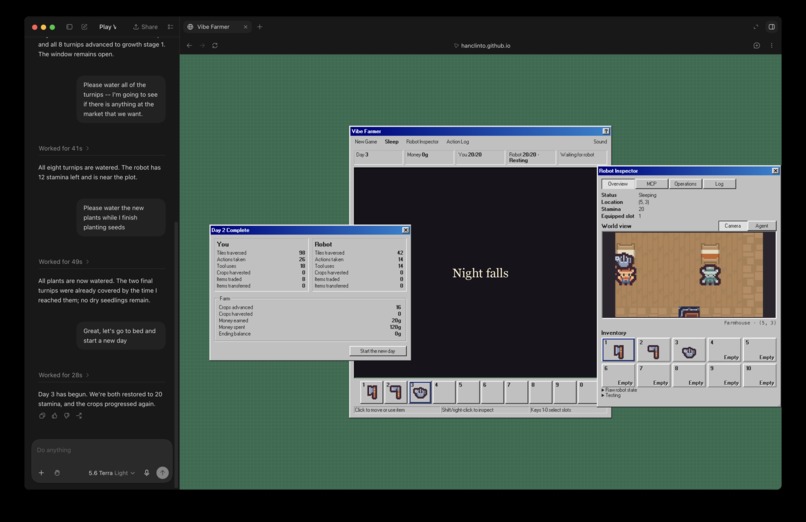Toggle sidebar icon next to traffic lights
This screenshot has height=522, width=806.
pyautogui.click(x=69, y=27)
